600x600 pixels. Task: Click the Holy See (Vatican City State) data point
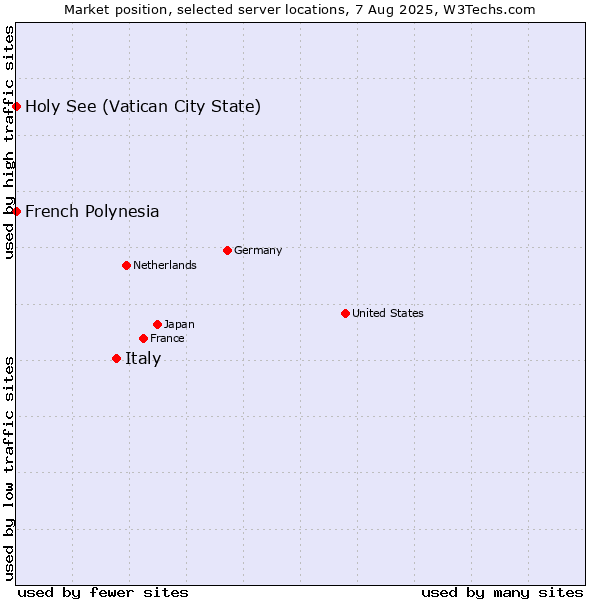16,106
